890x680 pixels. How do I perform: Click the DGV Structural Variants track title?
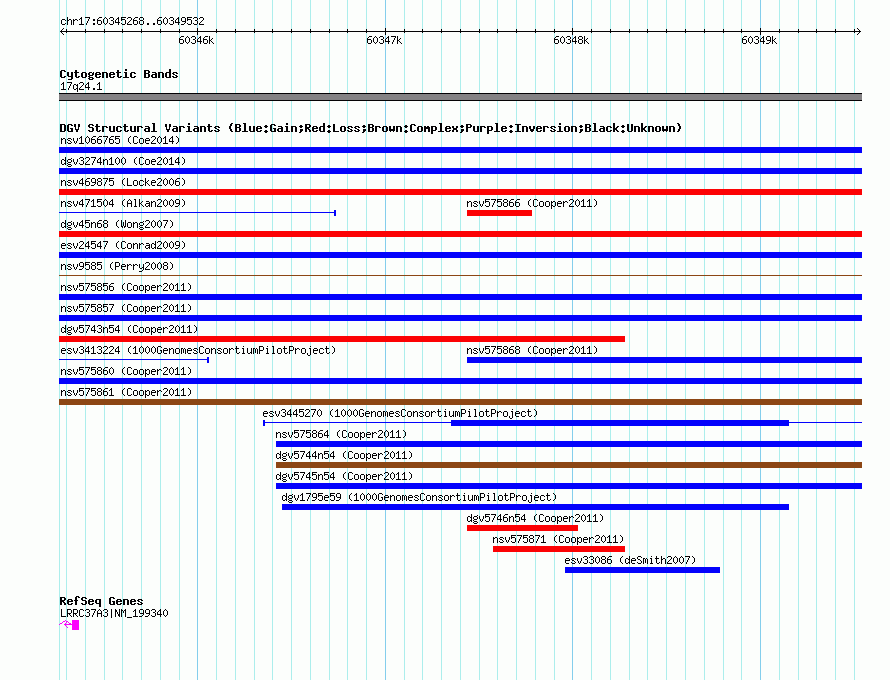pyautogui.click(x=371, y=128)
